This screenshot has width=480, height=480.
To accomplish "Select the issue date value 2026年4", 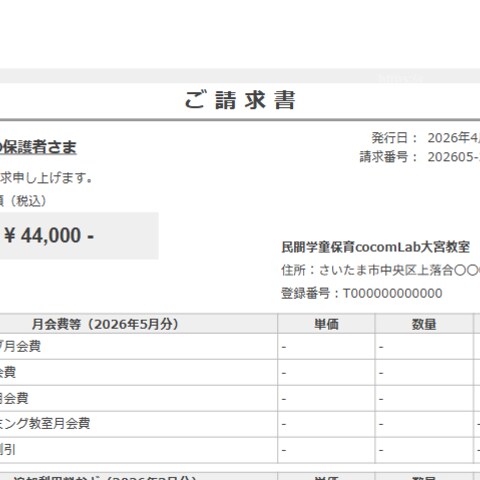I will (454, 138).
